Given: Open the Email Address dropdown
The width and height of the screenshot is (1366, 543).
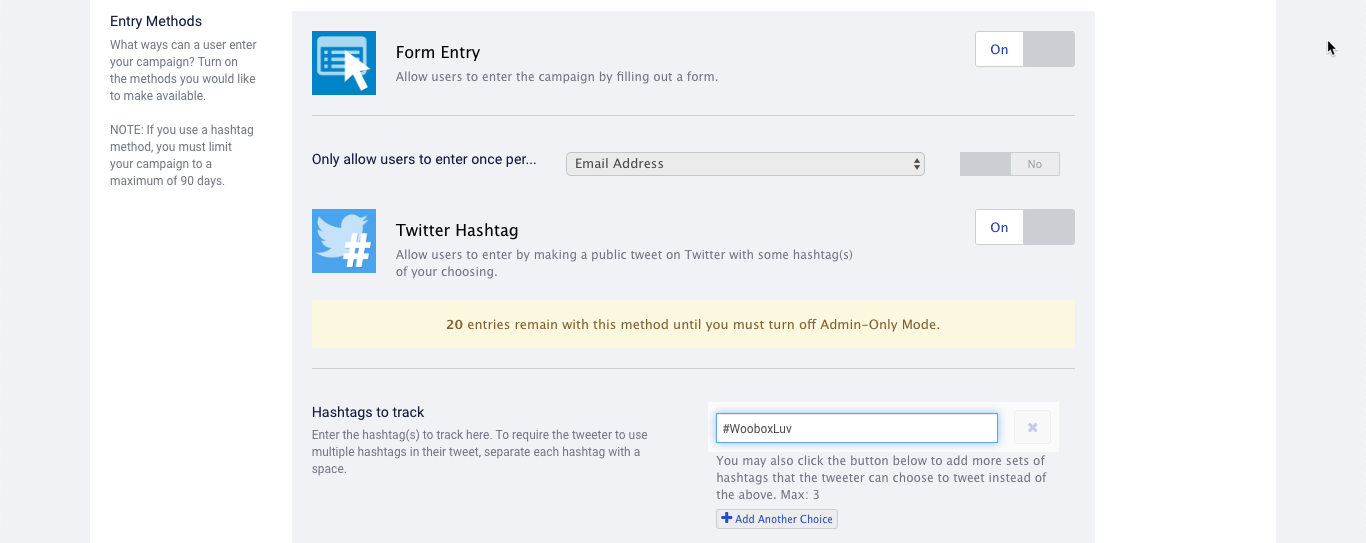Looking at the screenshot, I should pyautogui.click(x=745, y=164).
